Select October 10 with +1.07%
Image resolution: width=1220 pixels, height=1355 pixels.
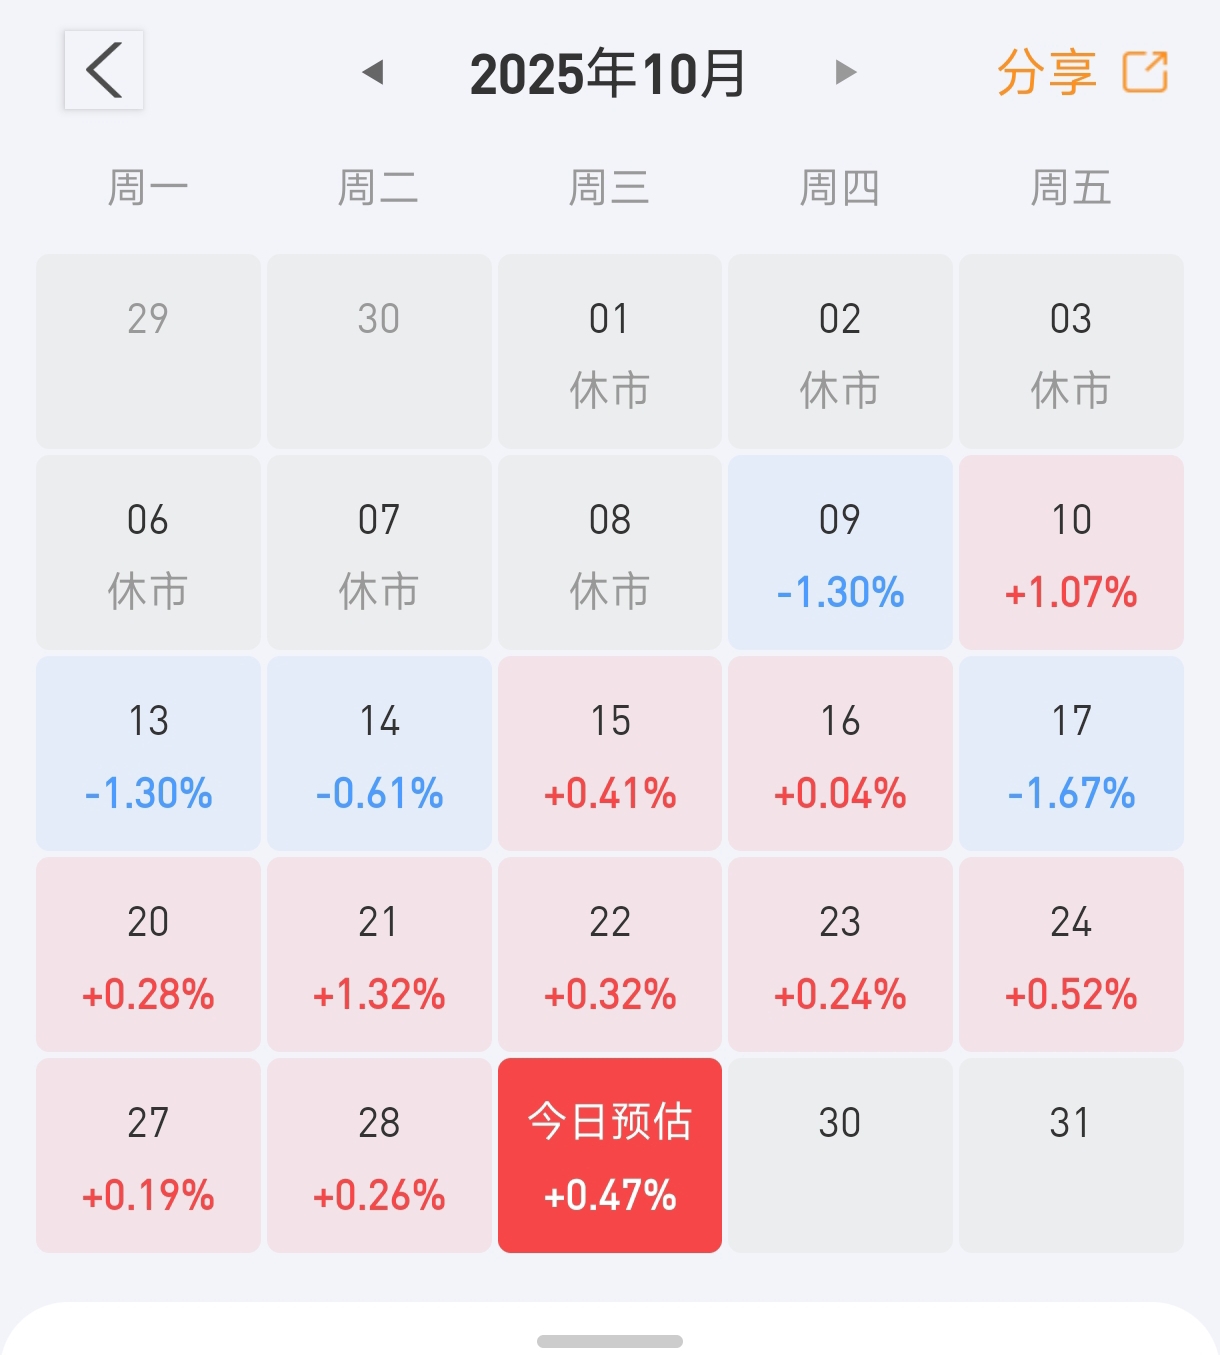point(1071,553)
